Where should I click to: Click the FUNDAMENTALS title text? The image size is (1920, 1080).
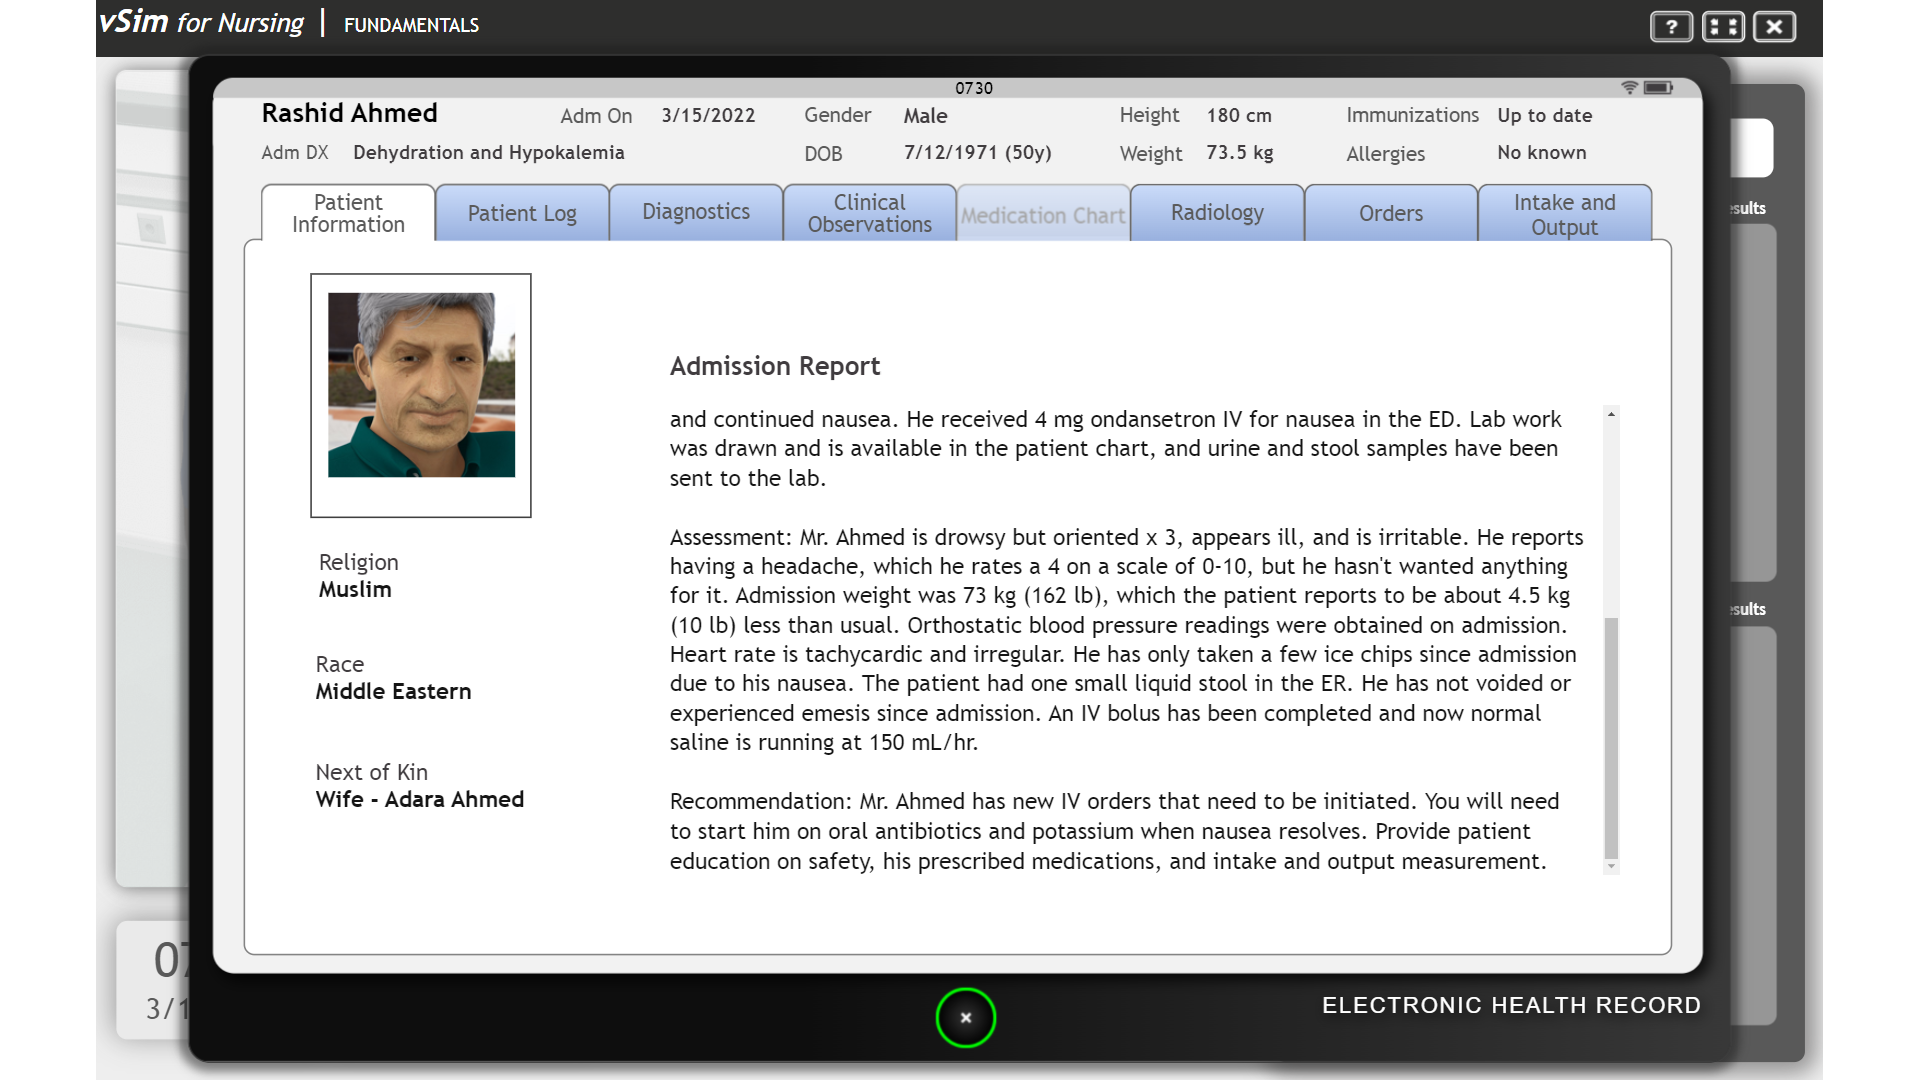[411, 25]
